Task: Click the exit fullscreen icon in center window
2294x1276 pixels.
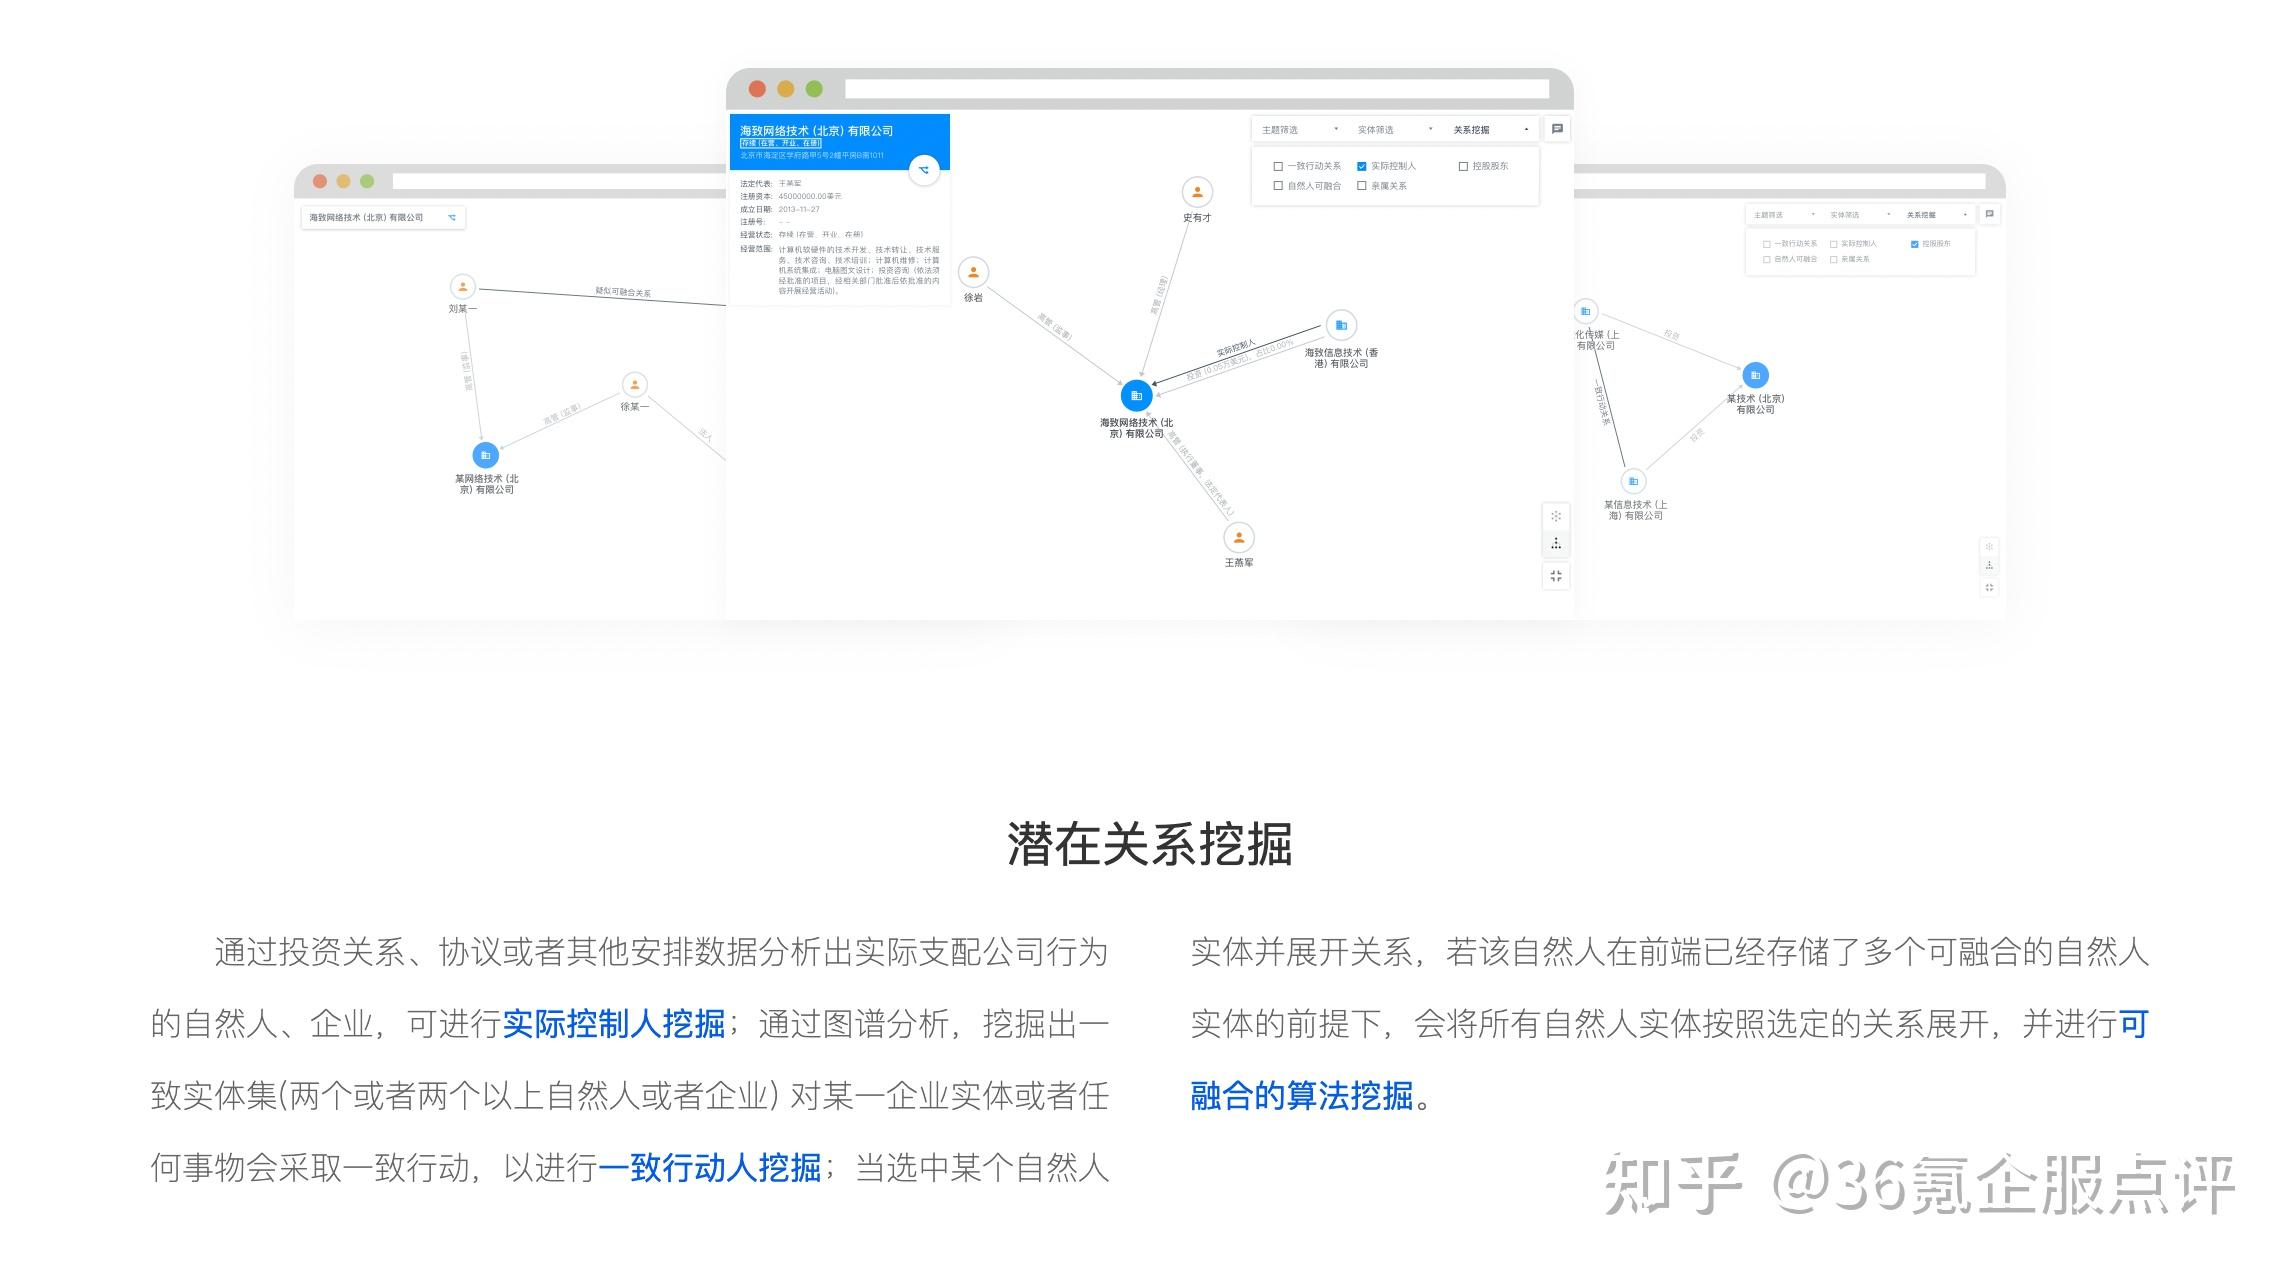Action: [x=1556, y=576]
